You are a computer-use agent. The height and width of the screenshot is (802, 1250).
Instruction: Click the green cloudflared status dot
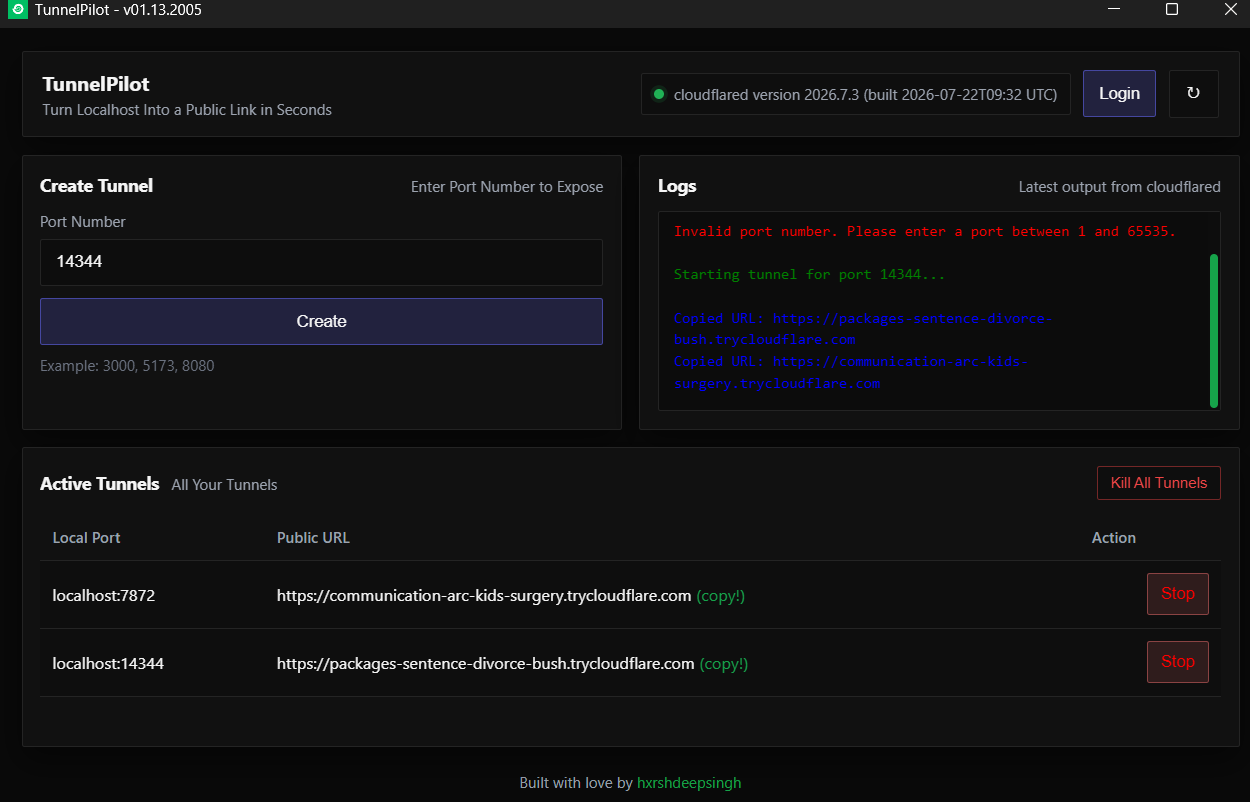659,94
